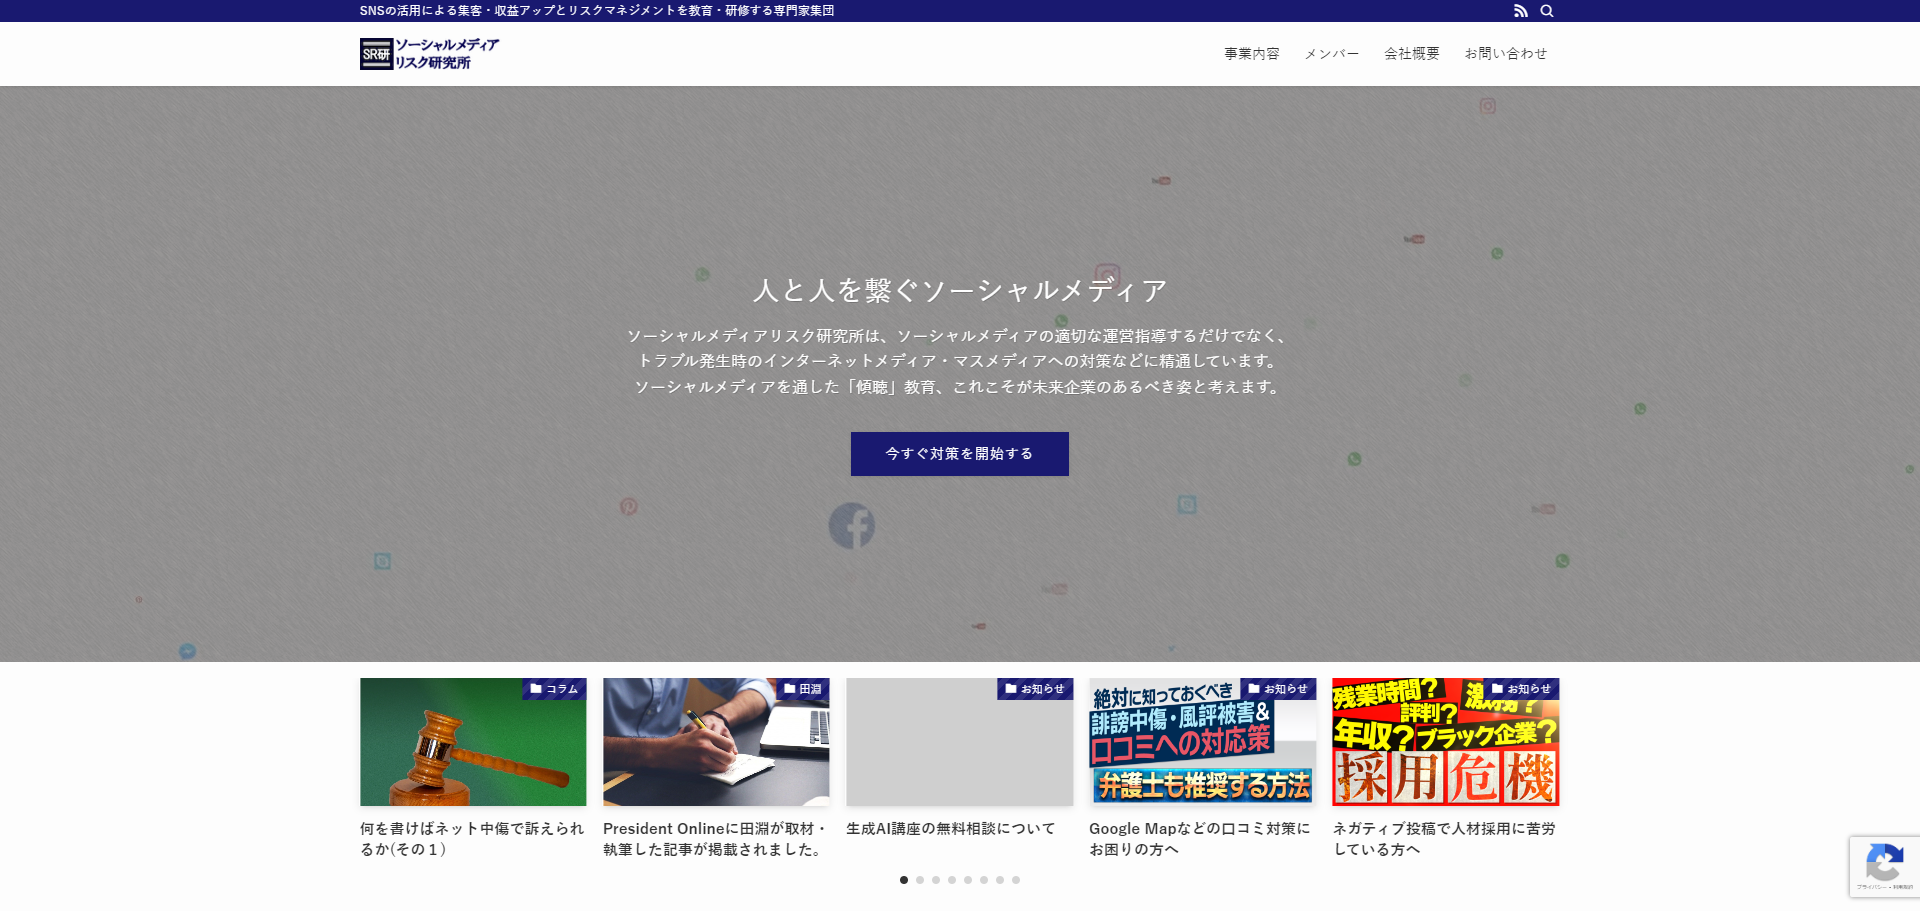Select お知らせ tag on 生成AI講座 card
1920x911 pixels.
[x=1035, y=689]
